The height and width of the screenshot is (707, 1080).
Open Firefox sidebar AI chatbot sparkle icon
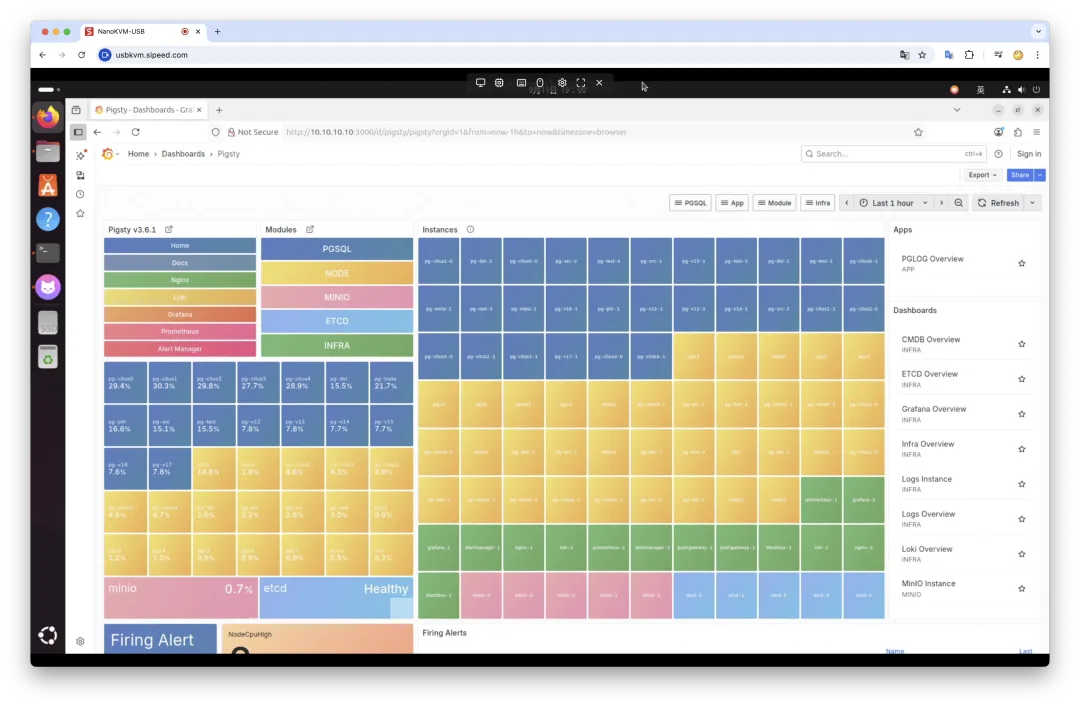coord(80,155)
